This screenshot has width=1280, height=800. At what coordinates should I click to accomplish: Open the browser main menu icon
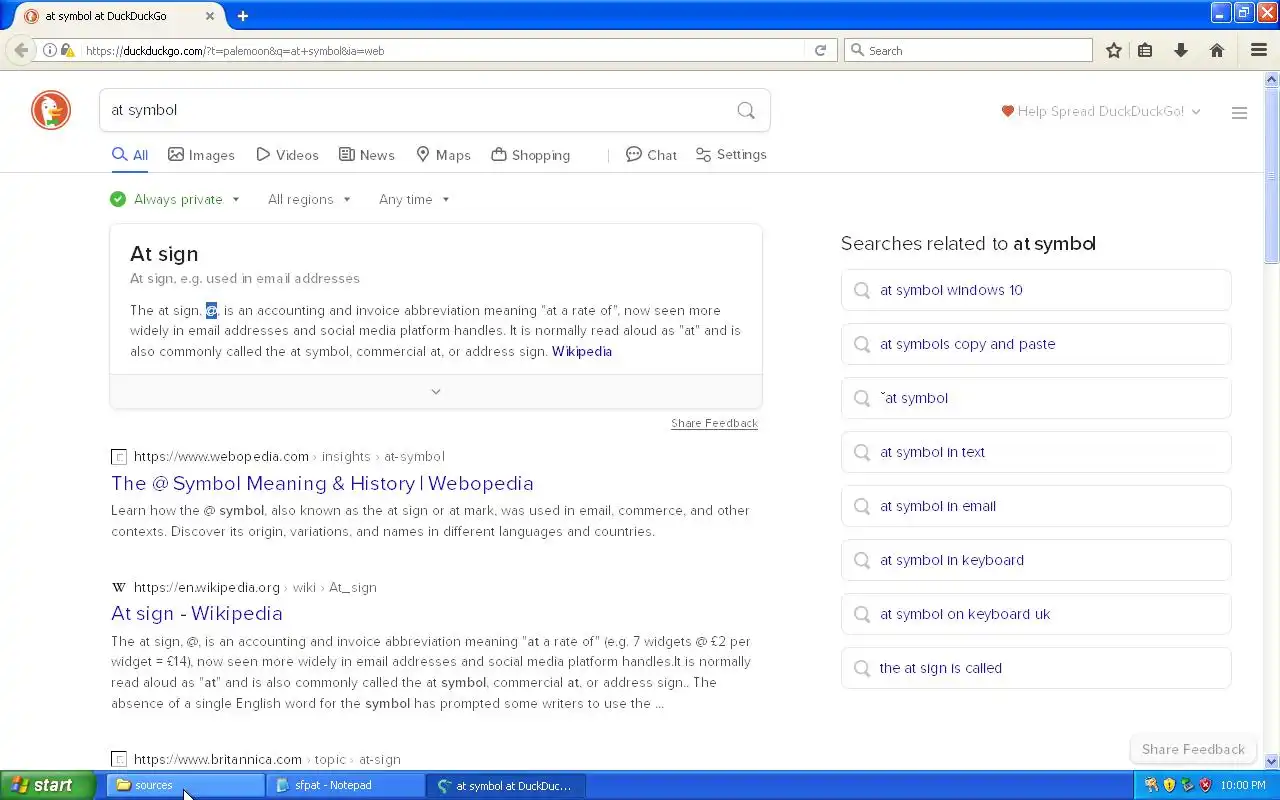(x=1259, y=50)
